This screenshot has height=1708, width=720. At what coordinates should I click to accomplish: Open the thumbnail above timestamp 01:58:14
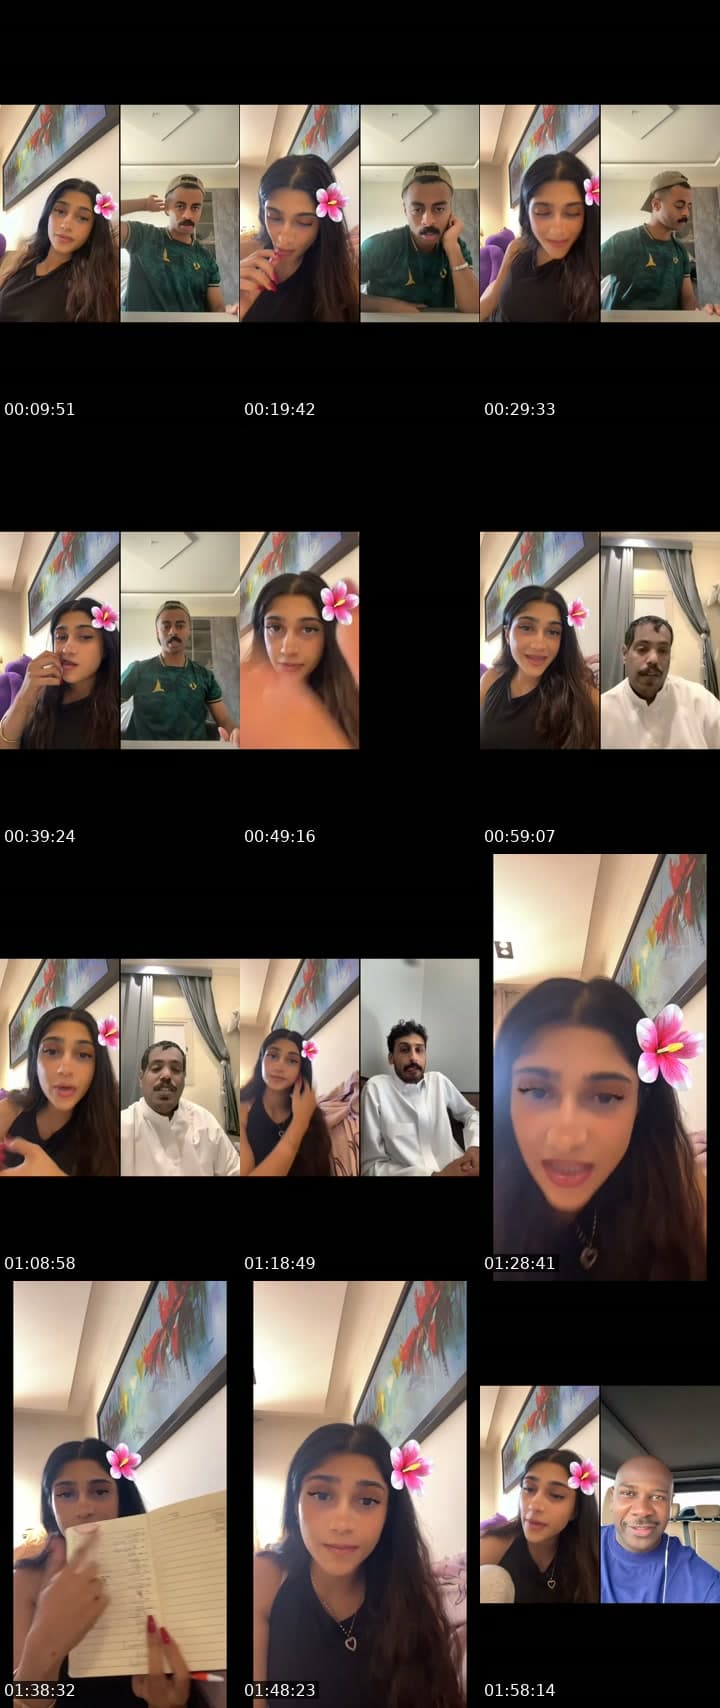(600, 1494)
